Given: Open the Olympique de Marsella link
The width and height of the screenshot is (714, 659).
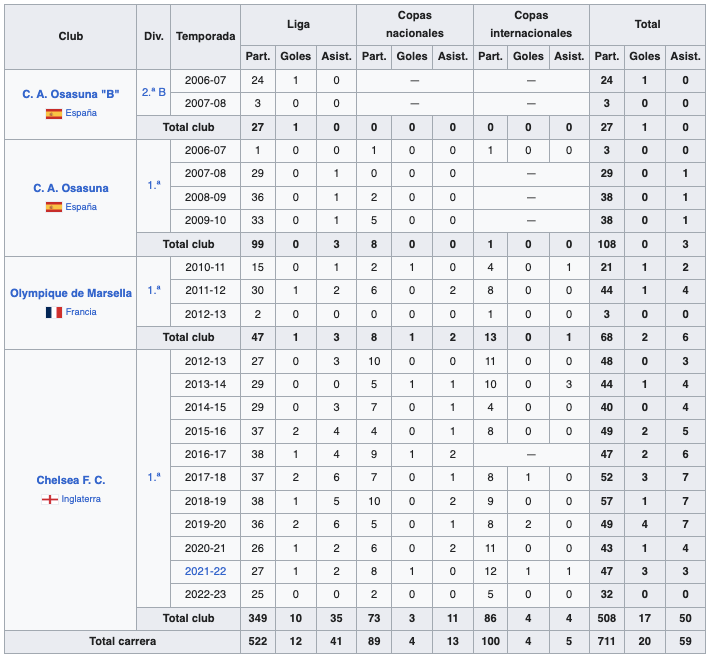Looking at the screenshot, I should [71, 293].
